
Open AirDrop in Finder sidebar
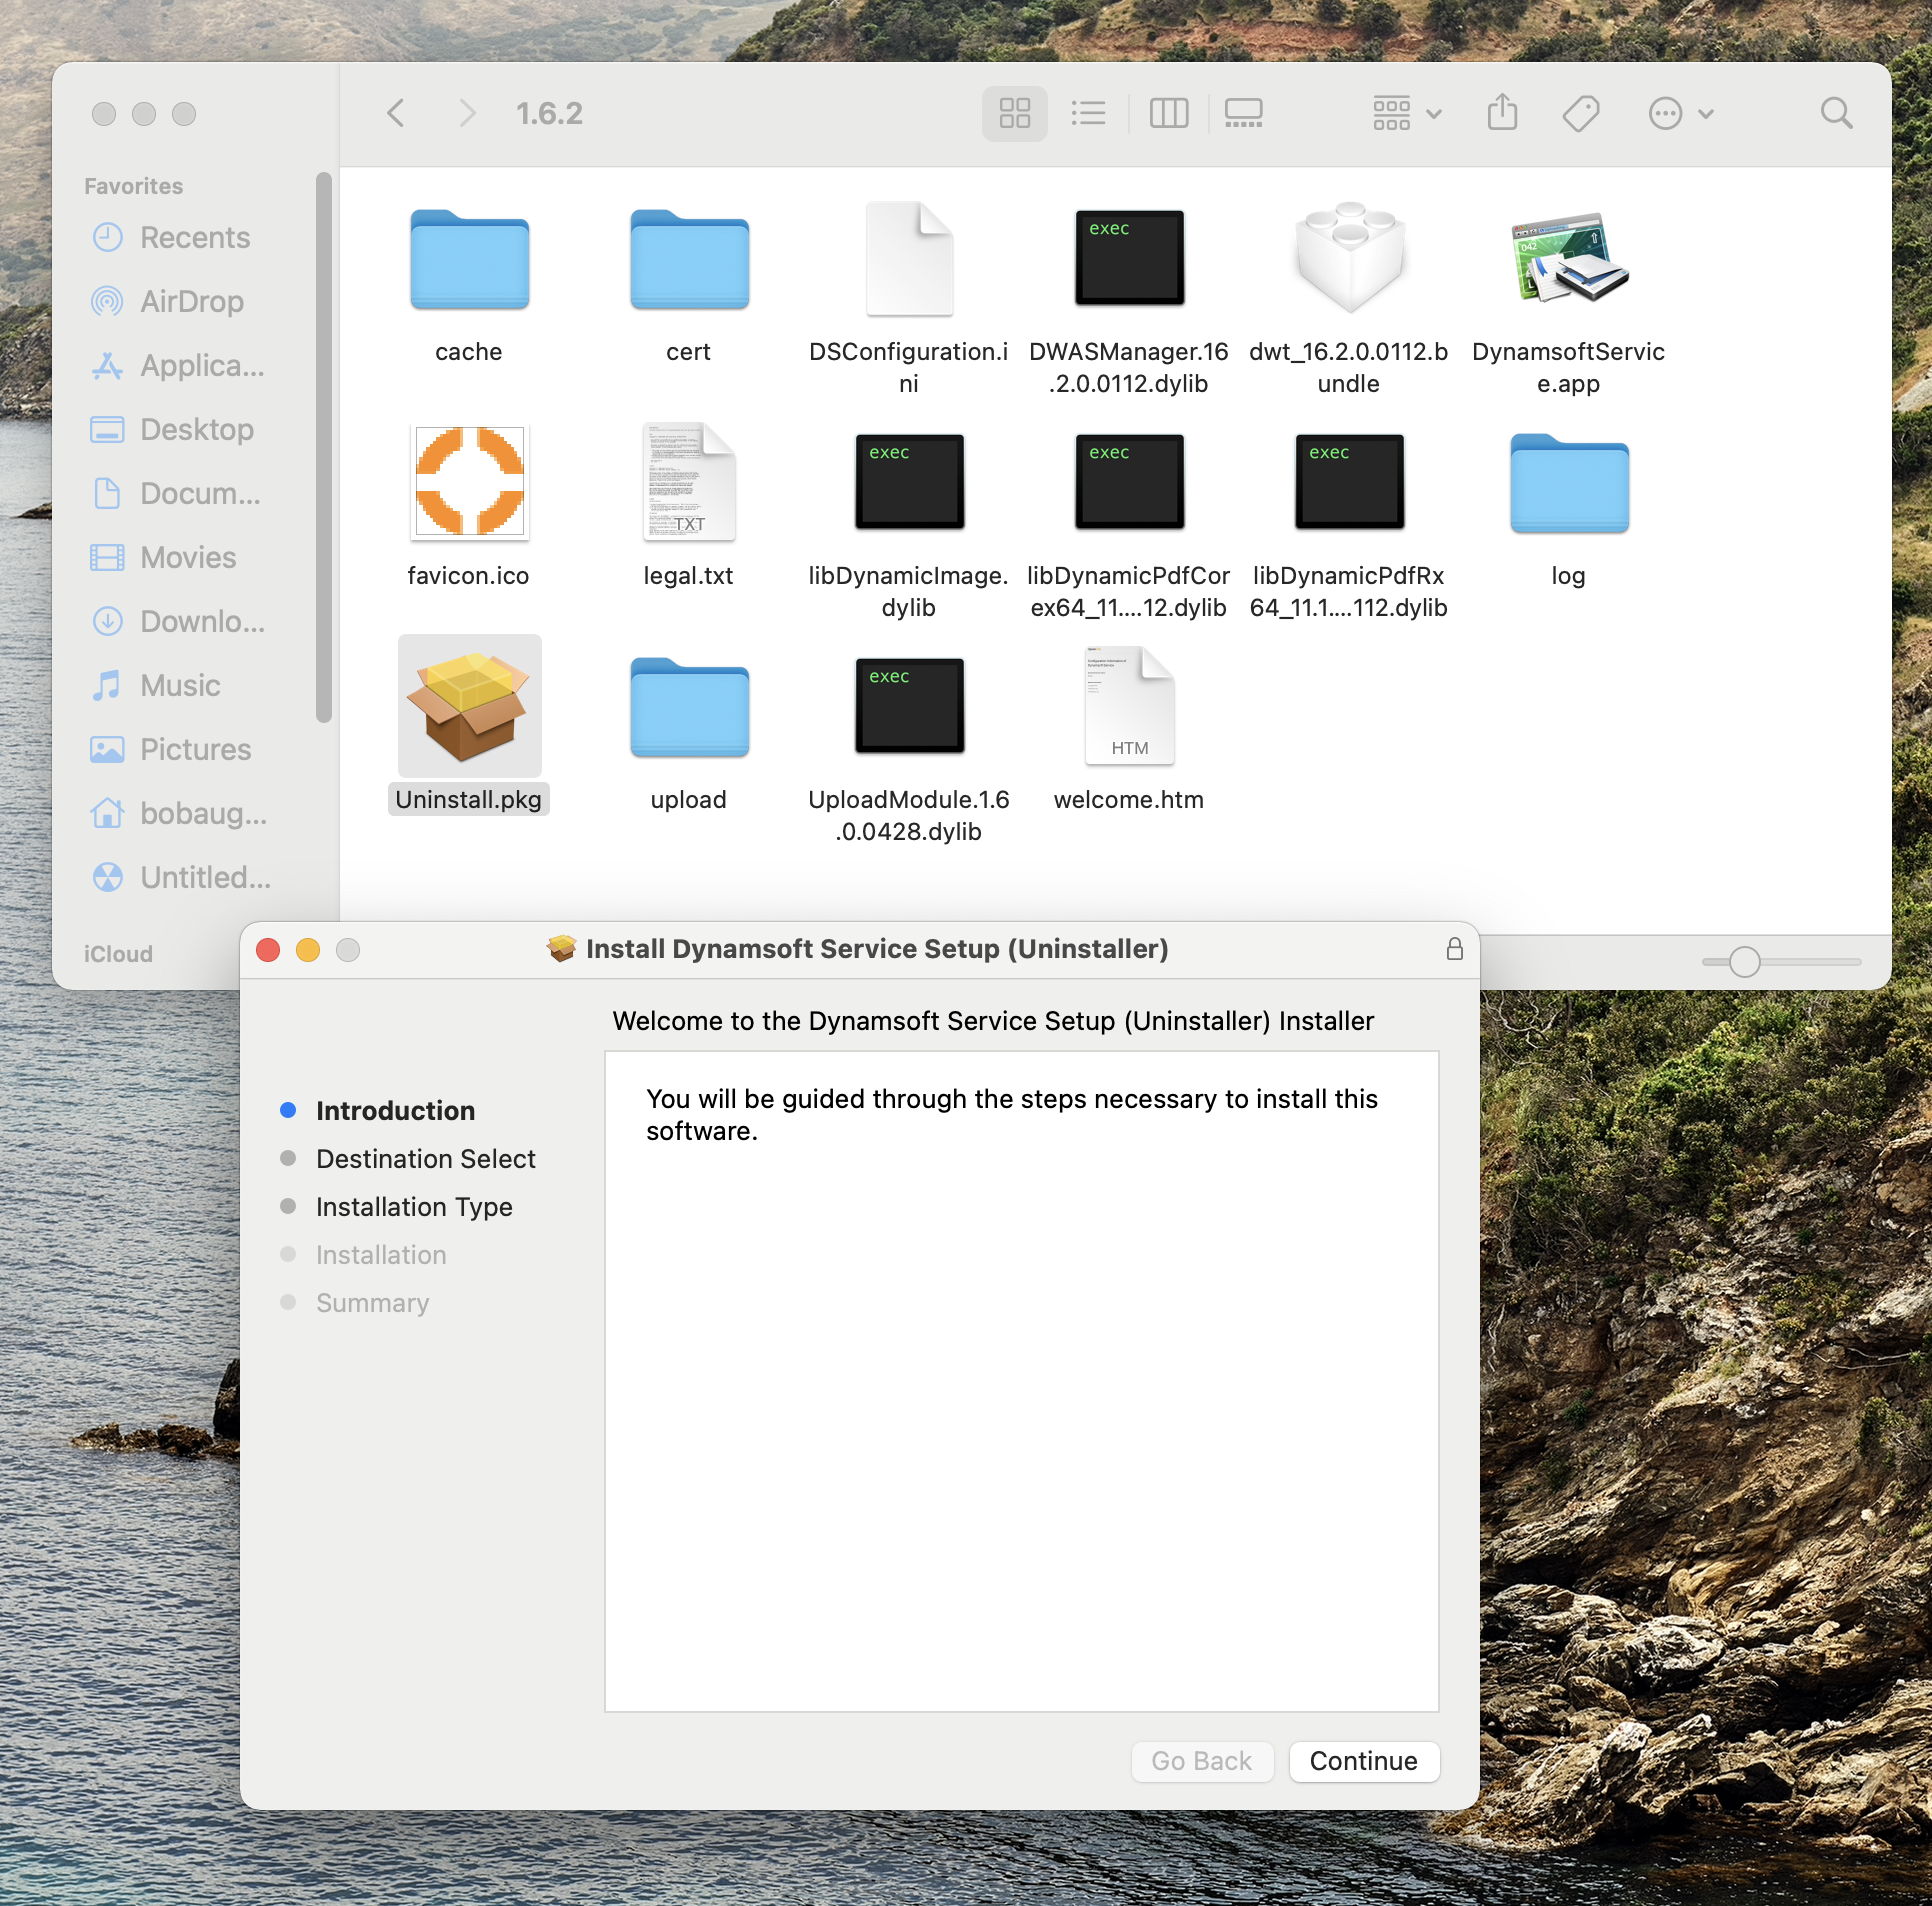click(x=191, y=301)
